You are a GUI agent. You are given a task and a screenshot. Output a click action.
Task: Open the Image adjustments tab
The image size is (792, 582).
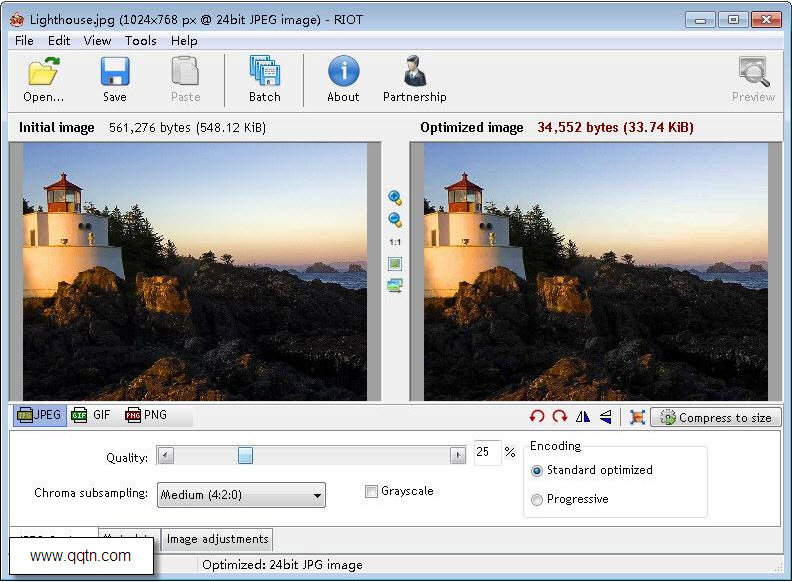click(218, 540)
